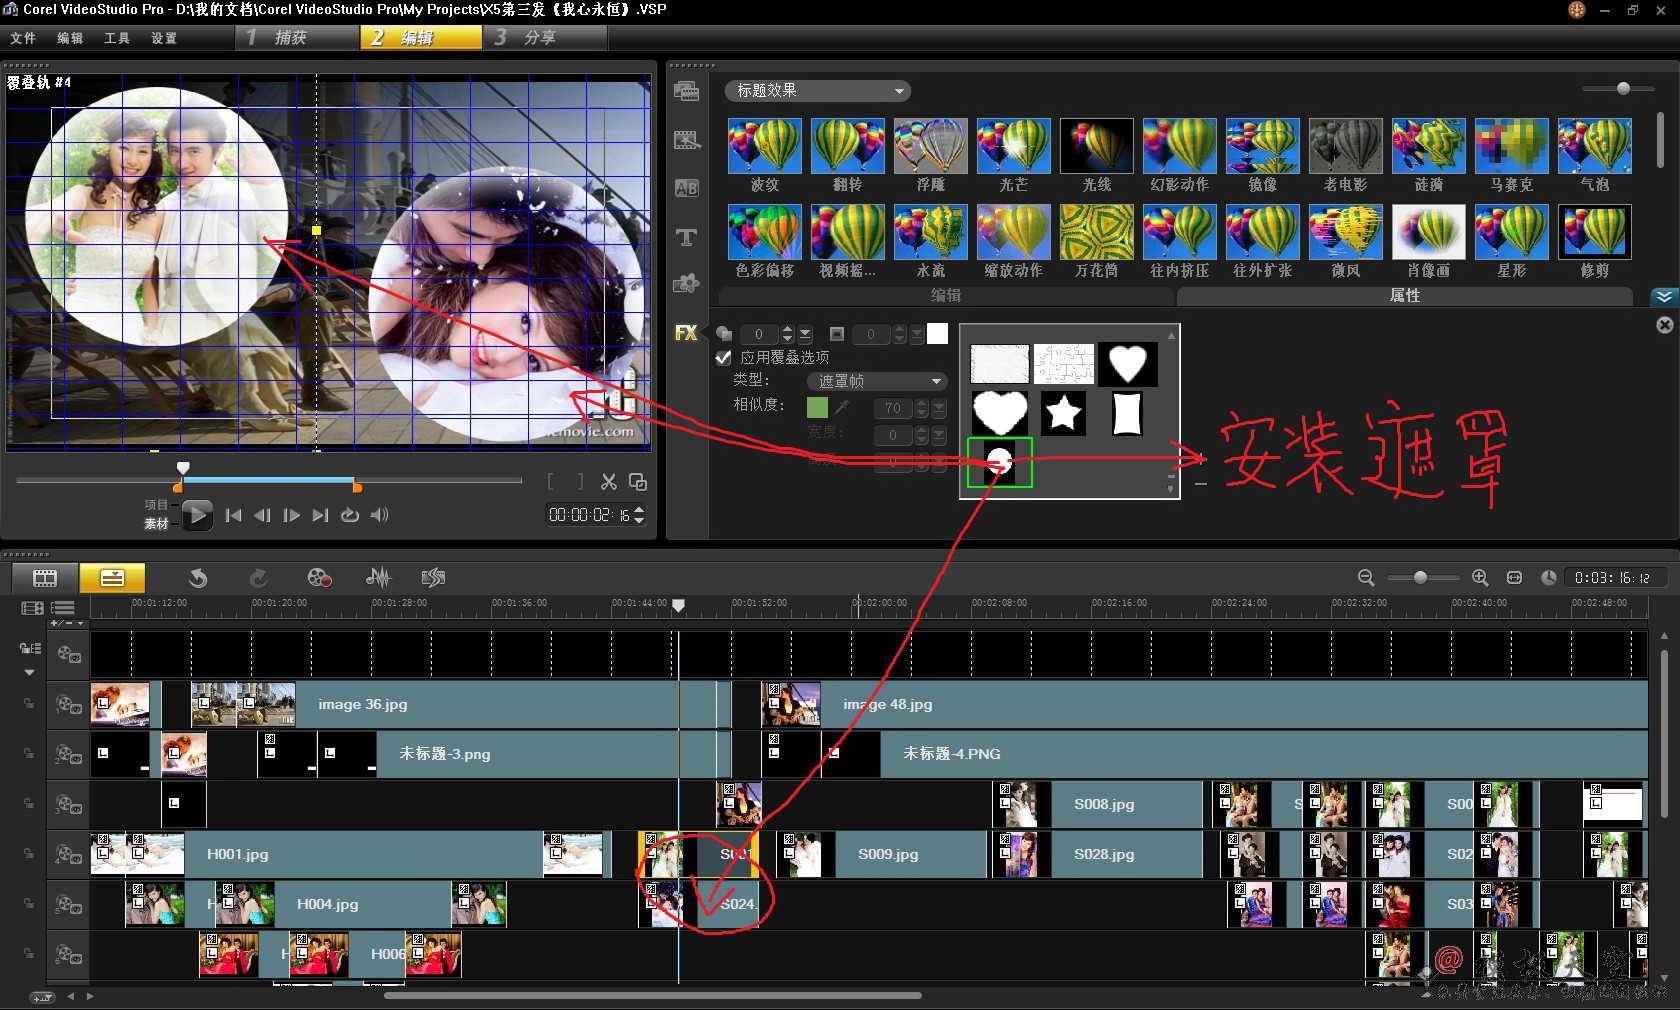
Task: Open the 类型 遮罩帧 dropdown
Action: (x=876, y=381)
